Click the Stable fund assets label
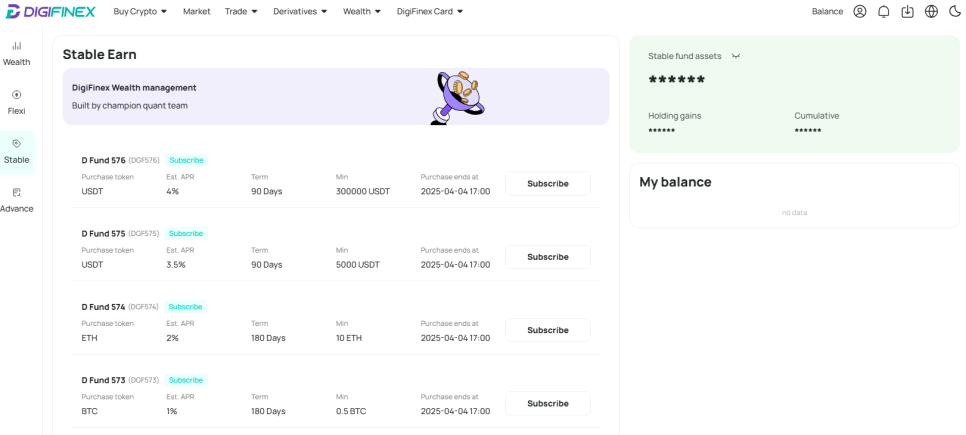 click(684, 56)
